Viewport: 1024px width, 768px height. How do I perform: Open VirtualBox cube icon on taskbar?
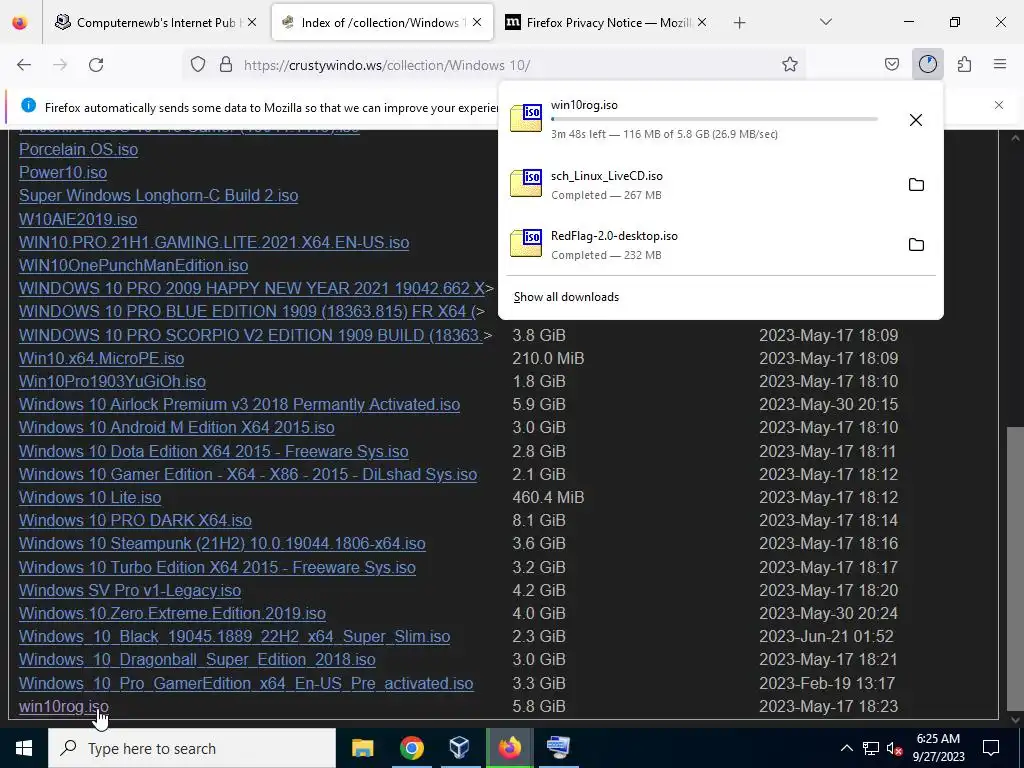coord(460,748)
